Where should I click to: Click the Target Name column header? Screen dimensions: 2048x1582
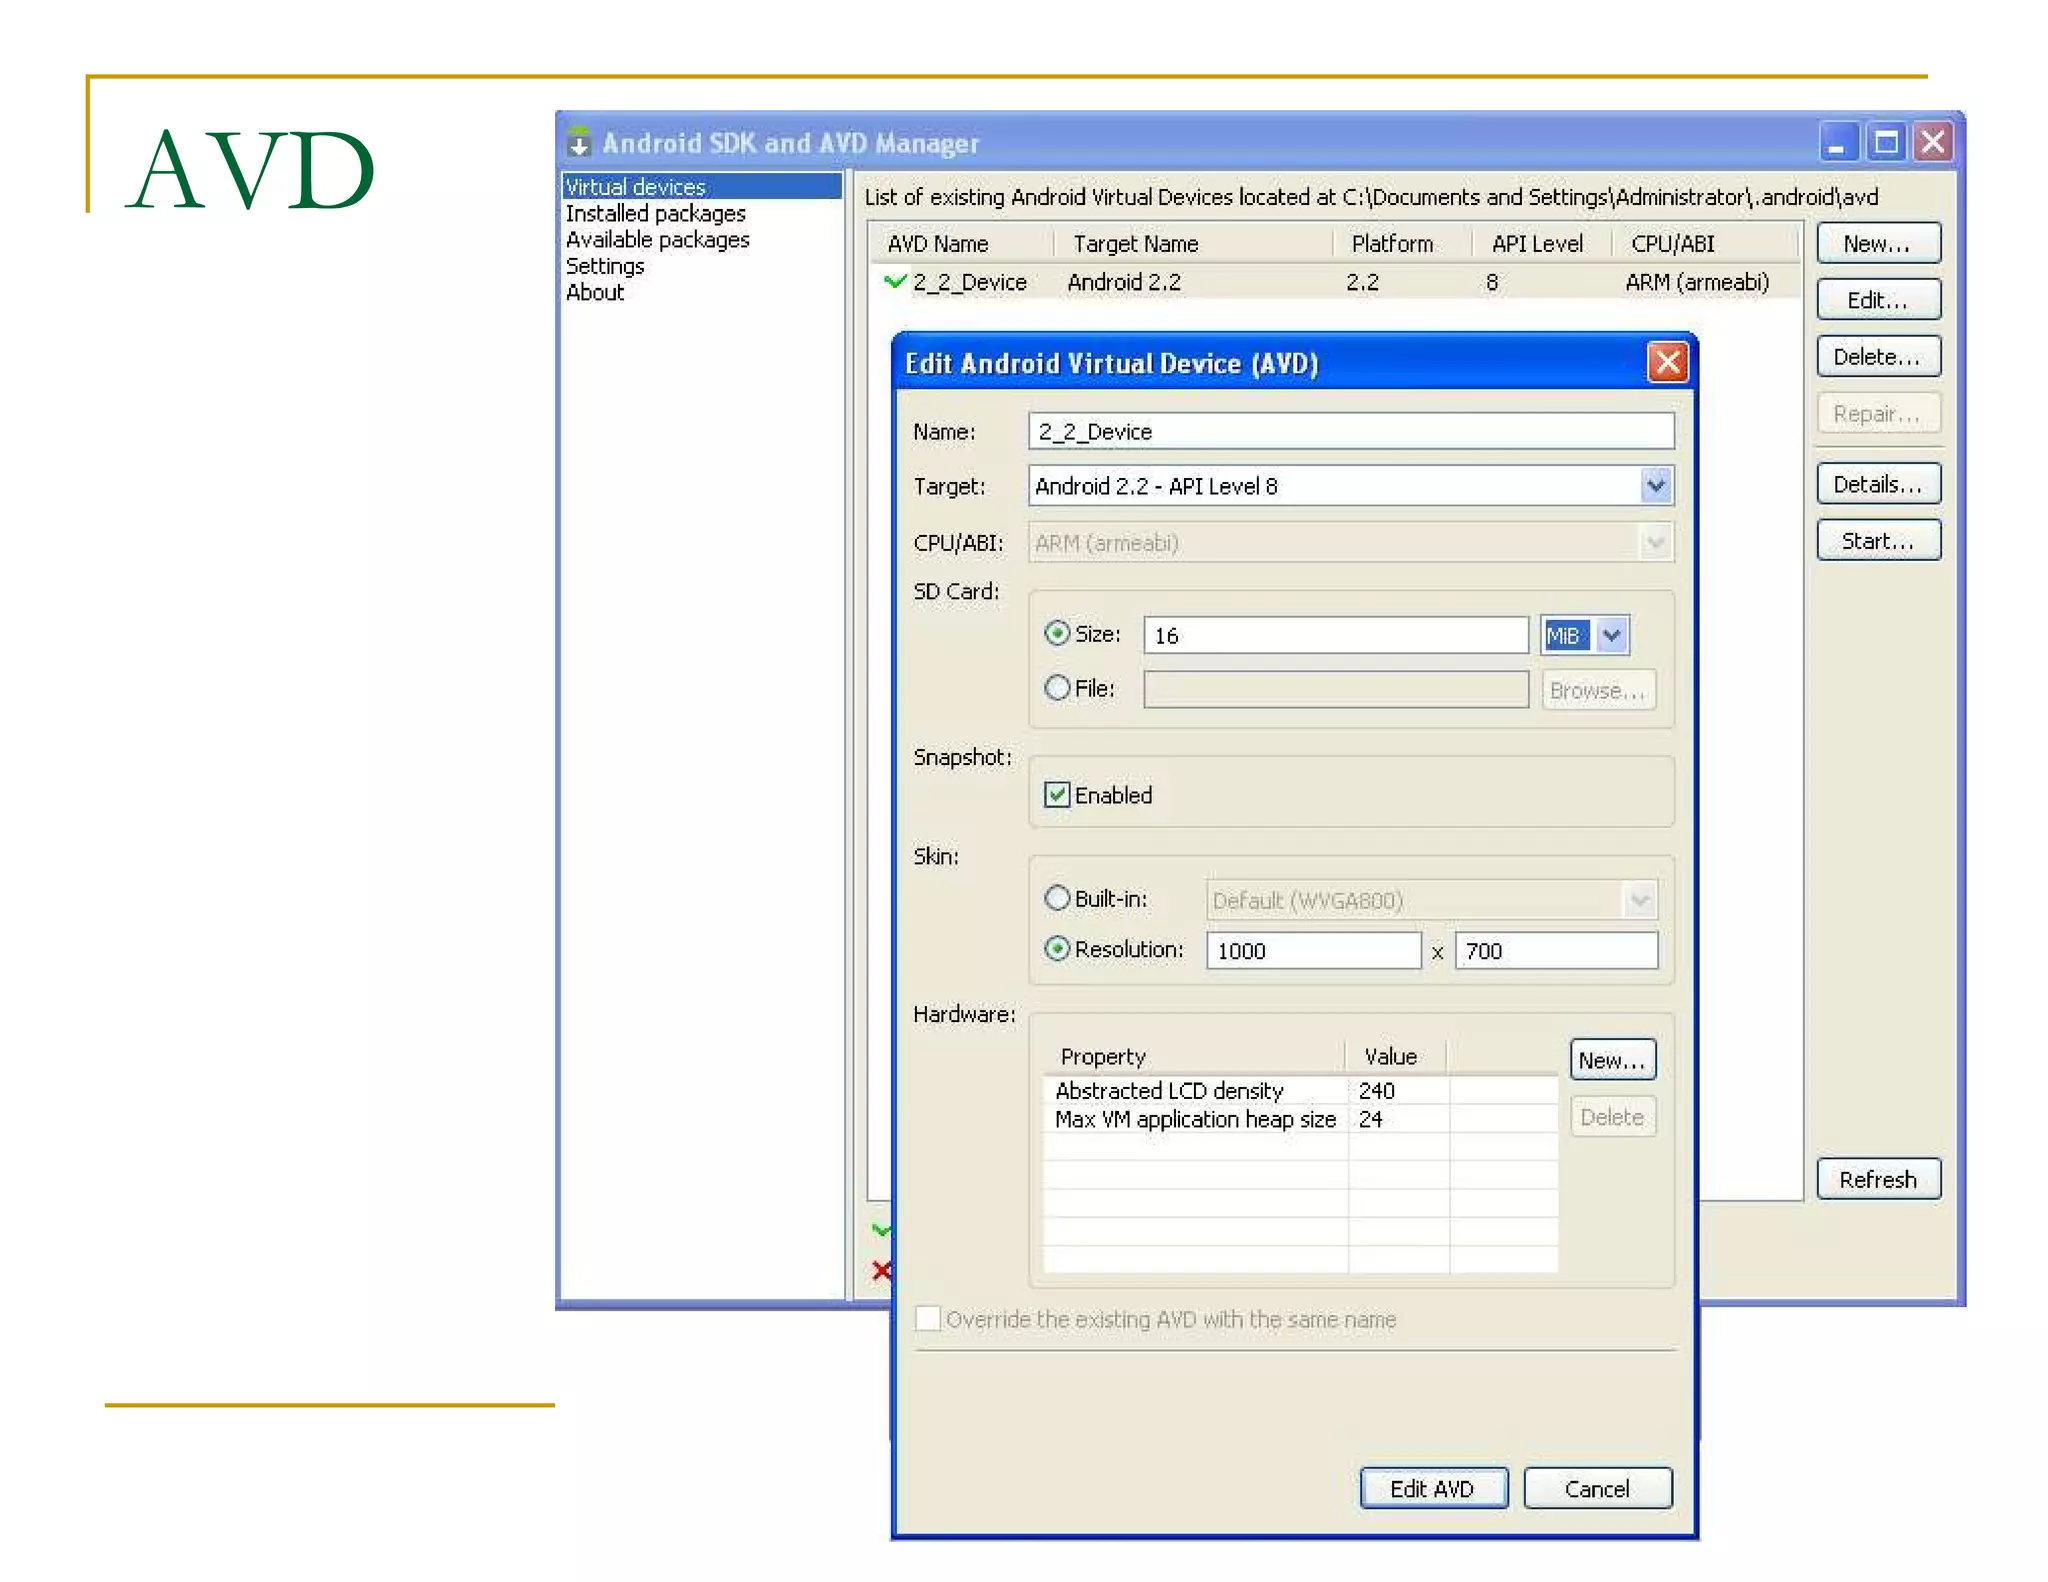[1193, 243]
